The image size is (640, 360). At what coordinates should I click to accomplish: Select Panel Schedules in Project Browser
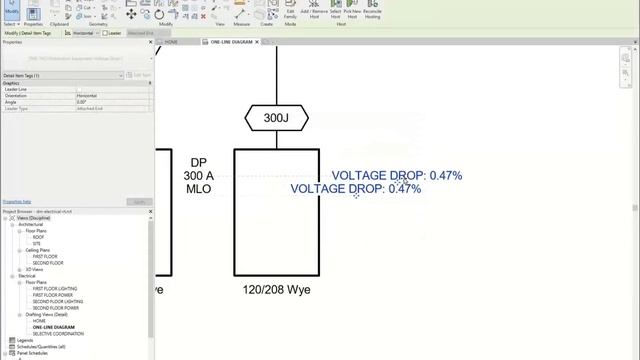[32, 353]
